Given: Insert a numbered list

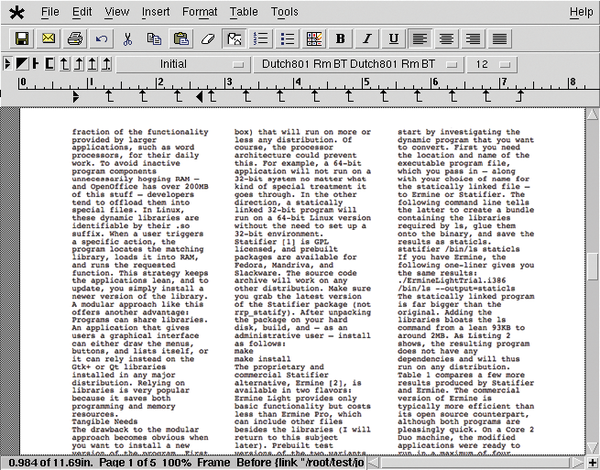Looking at the screenshot, I should [x=260, y=39].
